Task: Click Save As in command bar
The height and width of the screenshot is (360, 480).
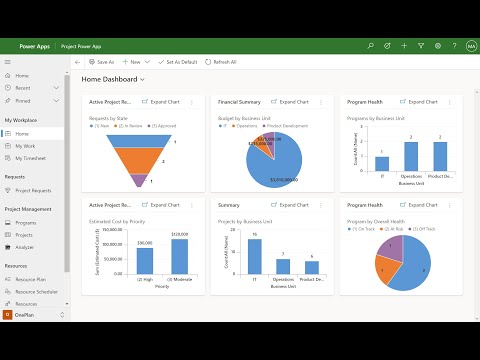Action: tap(102, 62)
